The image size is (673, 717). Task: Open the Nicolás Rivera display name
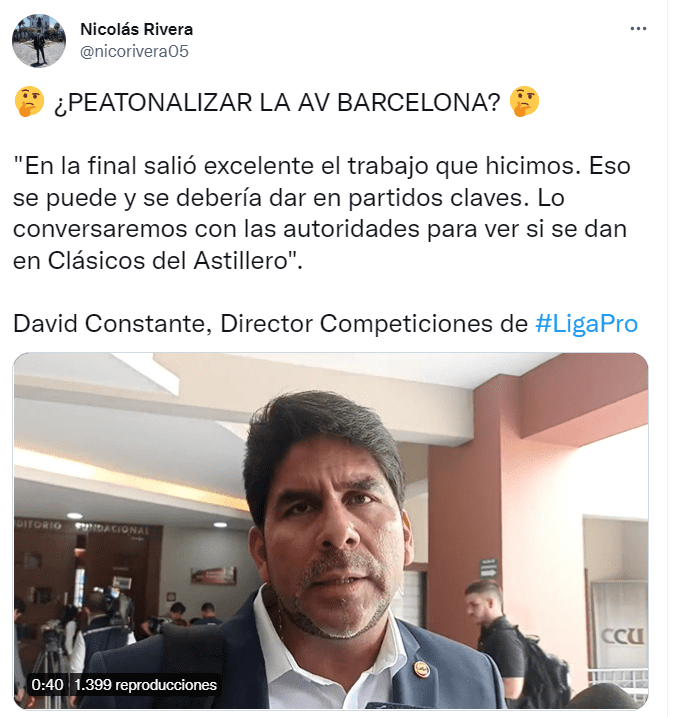(x=136, y=29)
